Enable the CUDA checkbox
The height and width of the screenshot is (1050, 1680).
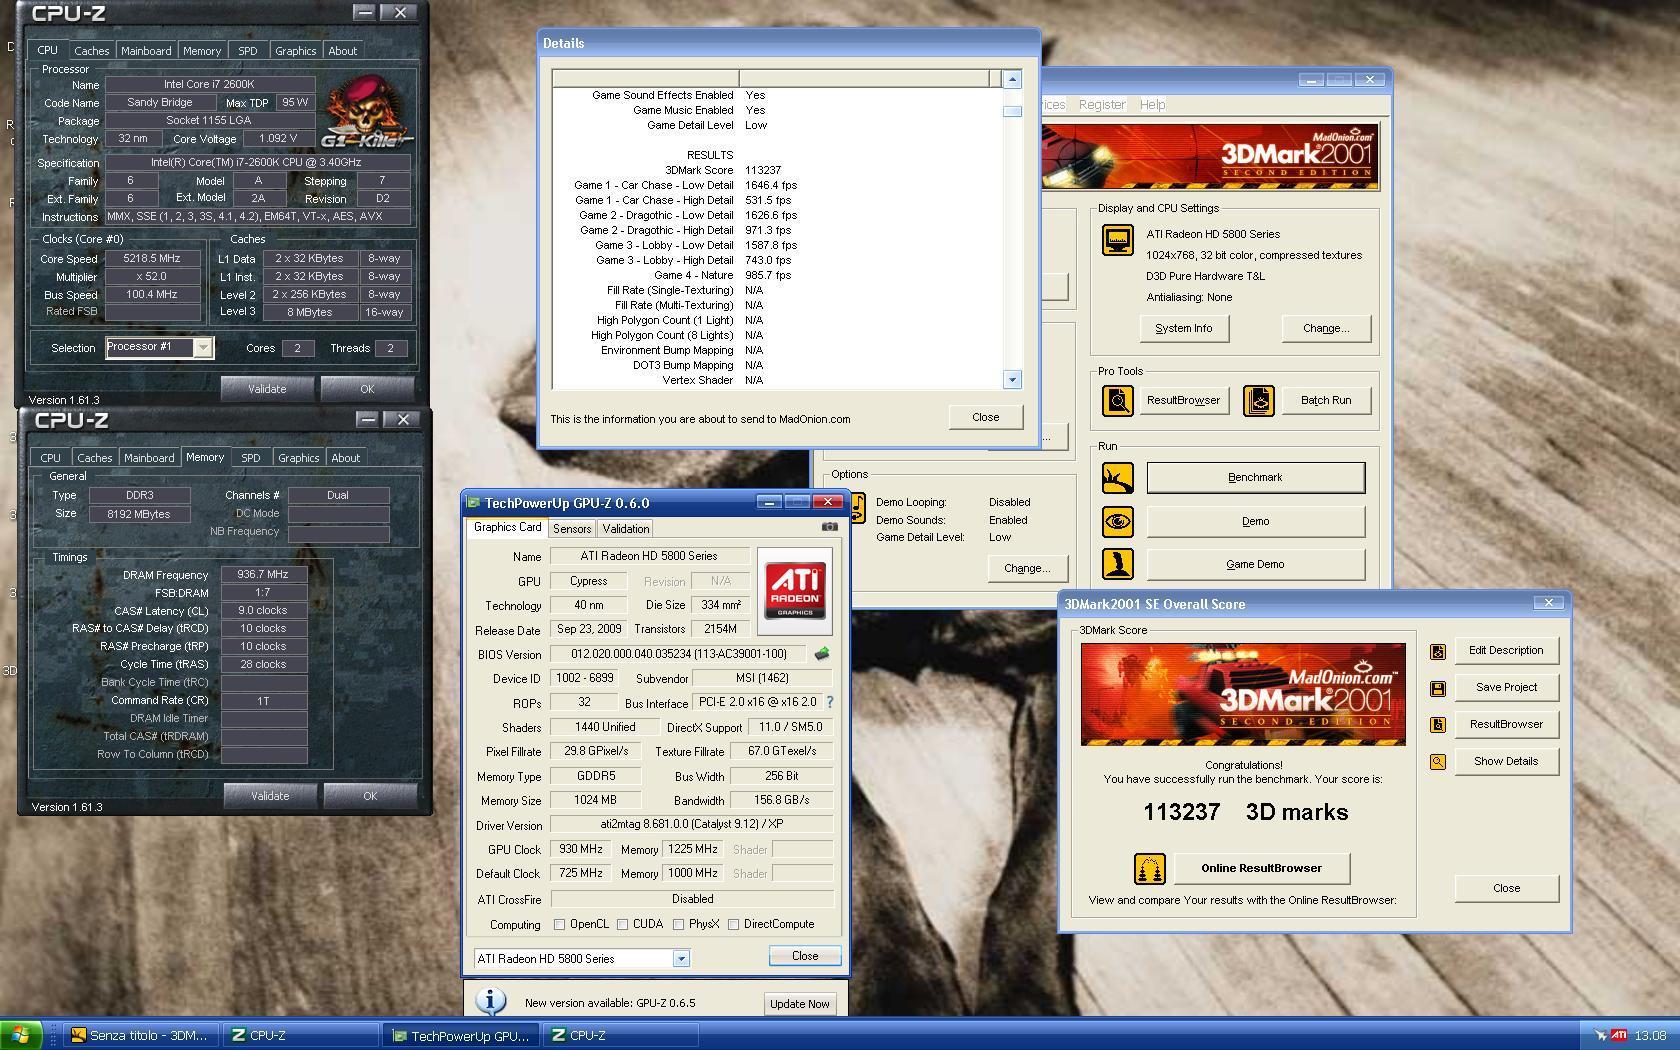click(x=622, y=924)
